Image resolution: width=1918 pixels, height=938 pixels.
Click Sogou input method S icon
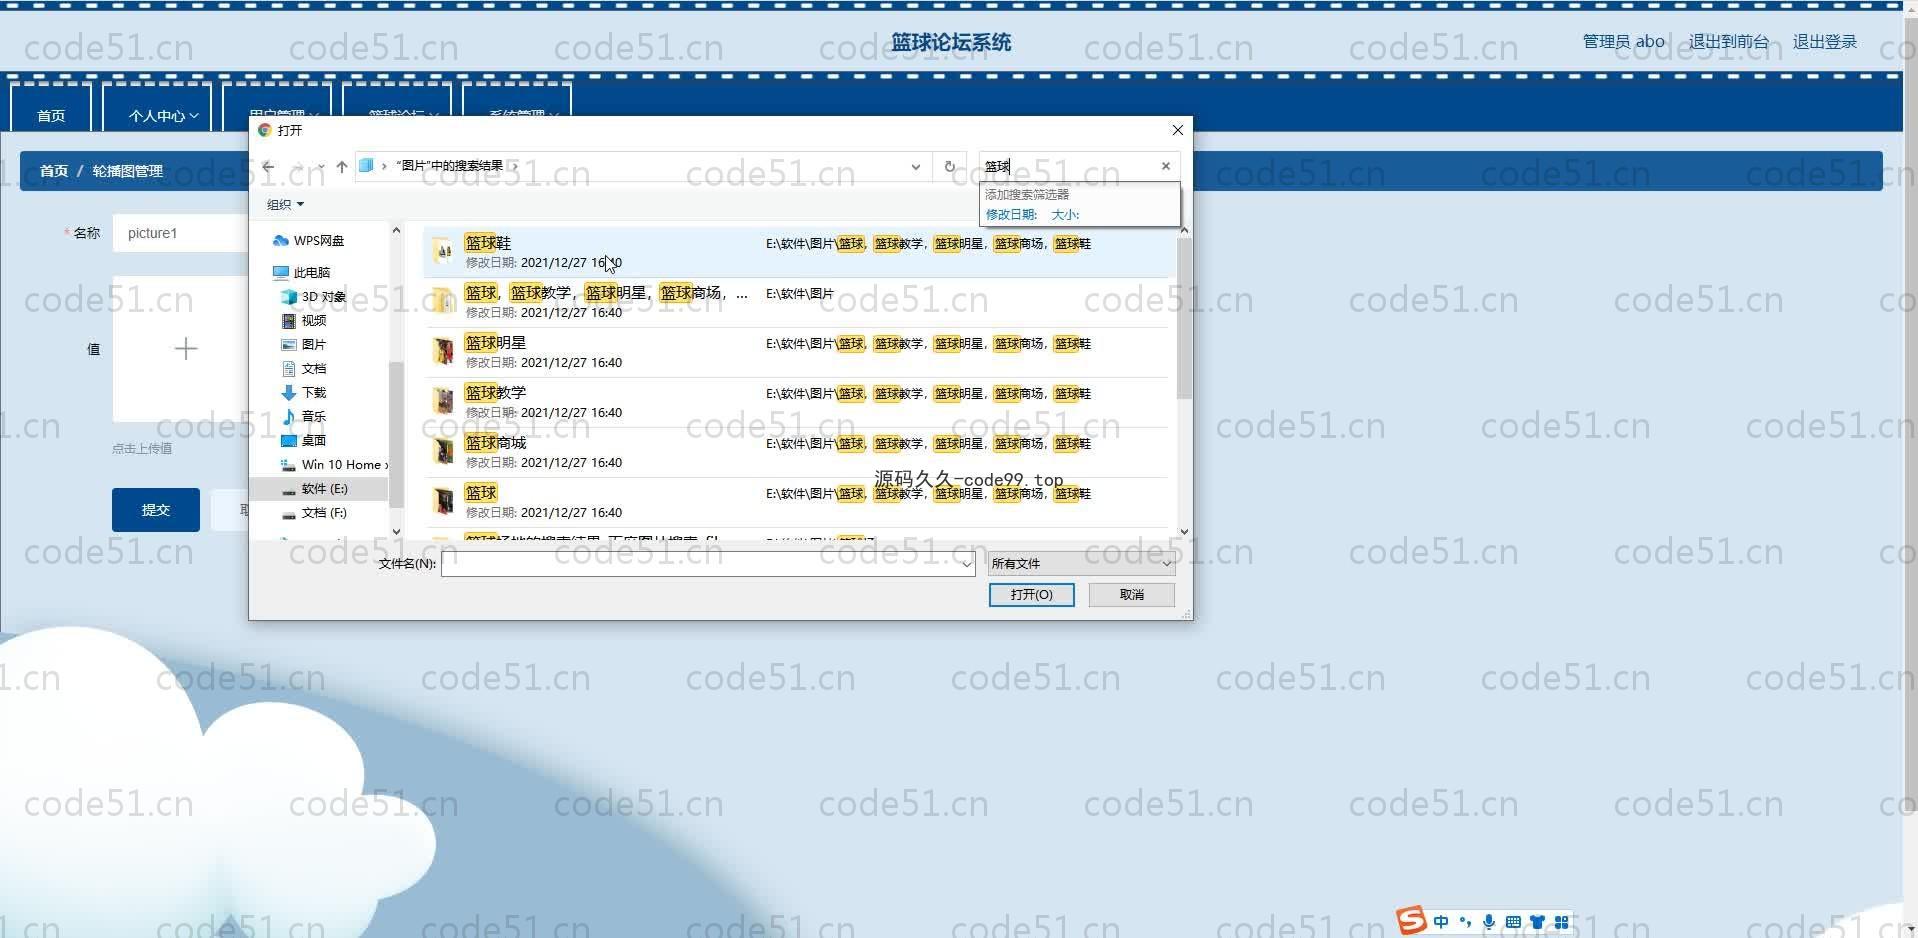pos(1412,921)
